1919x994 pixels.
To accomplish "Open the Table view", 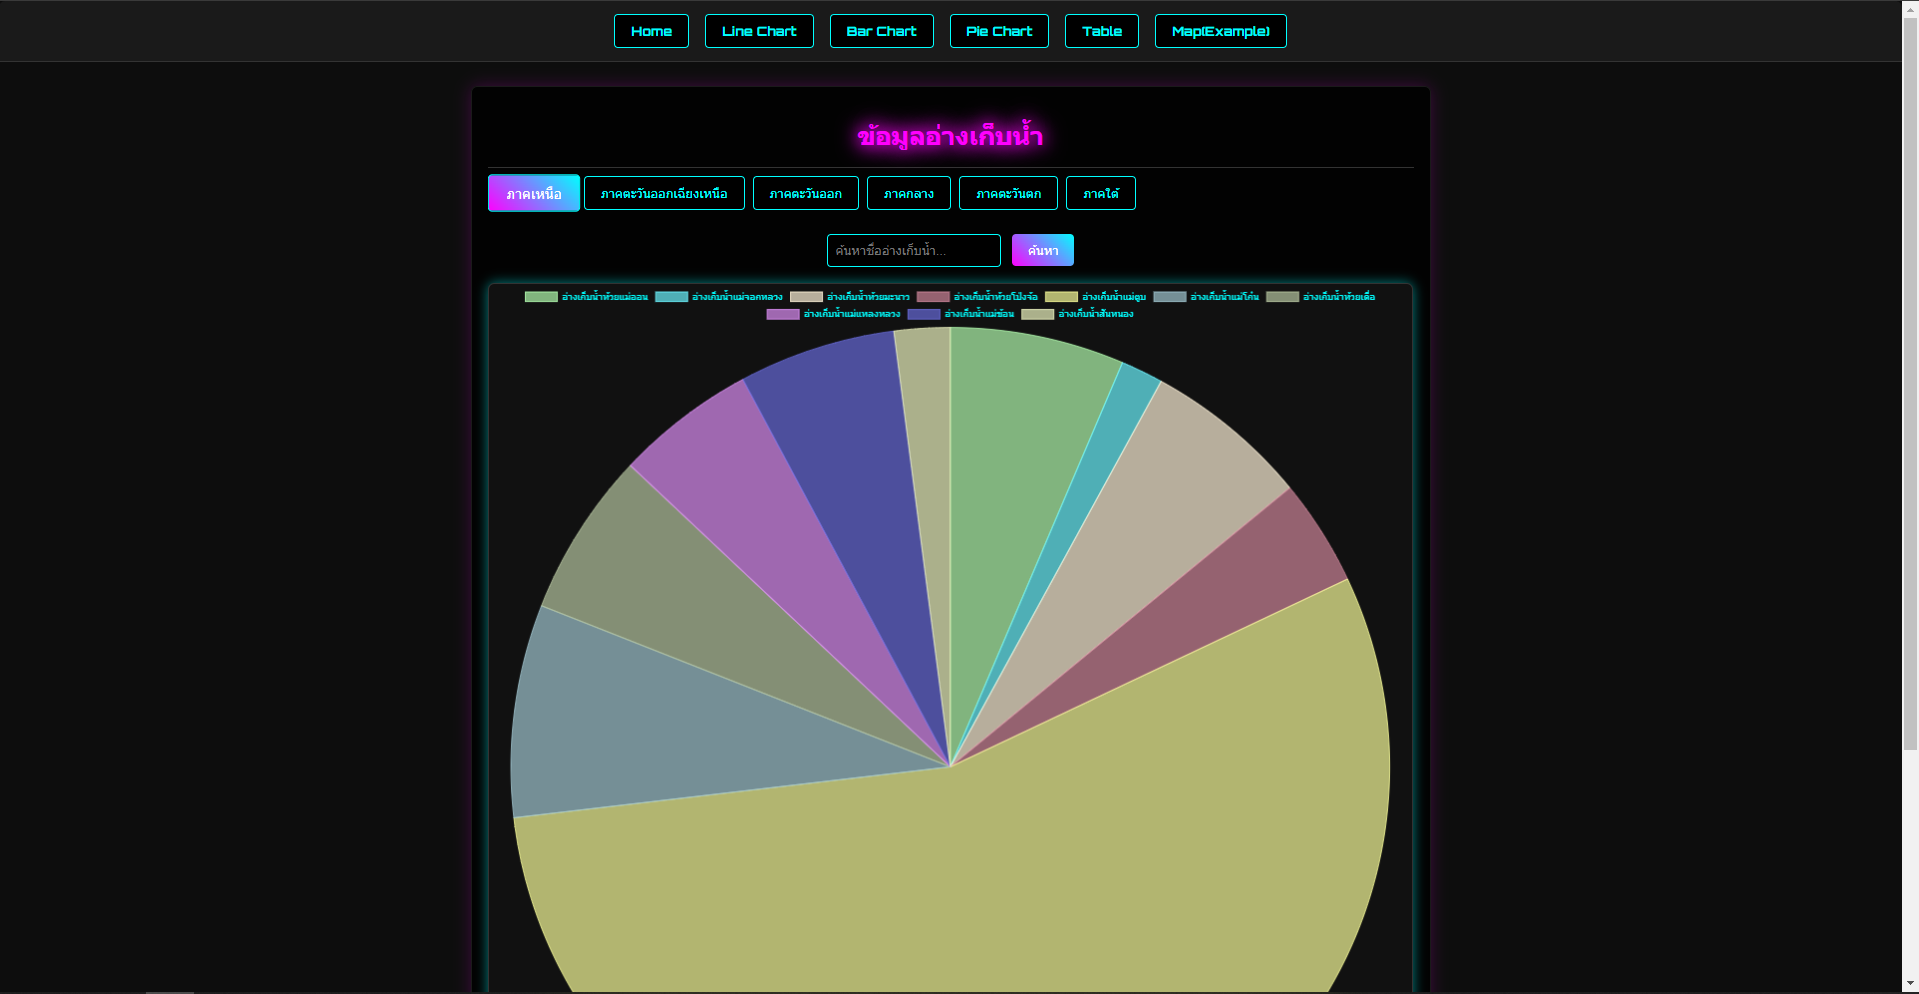I will pos(1101,31).
